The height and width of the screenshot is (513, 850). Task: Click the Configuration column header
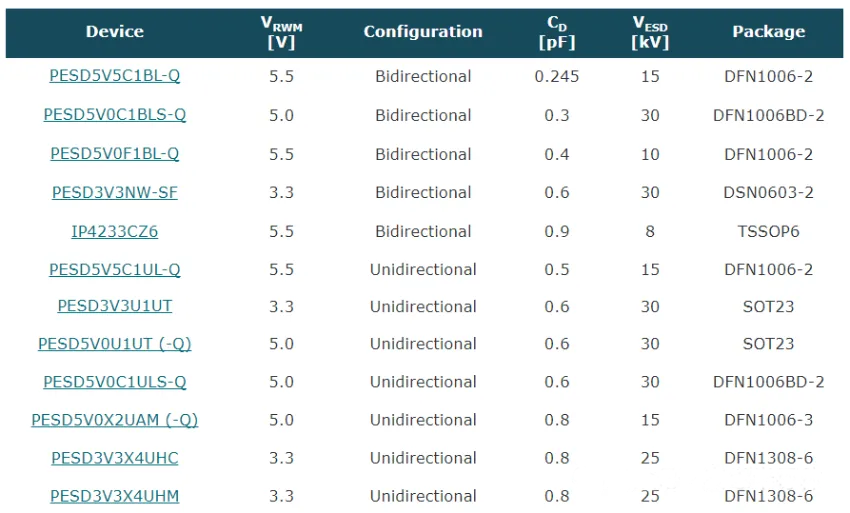pos(423,32)
